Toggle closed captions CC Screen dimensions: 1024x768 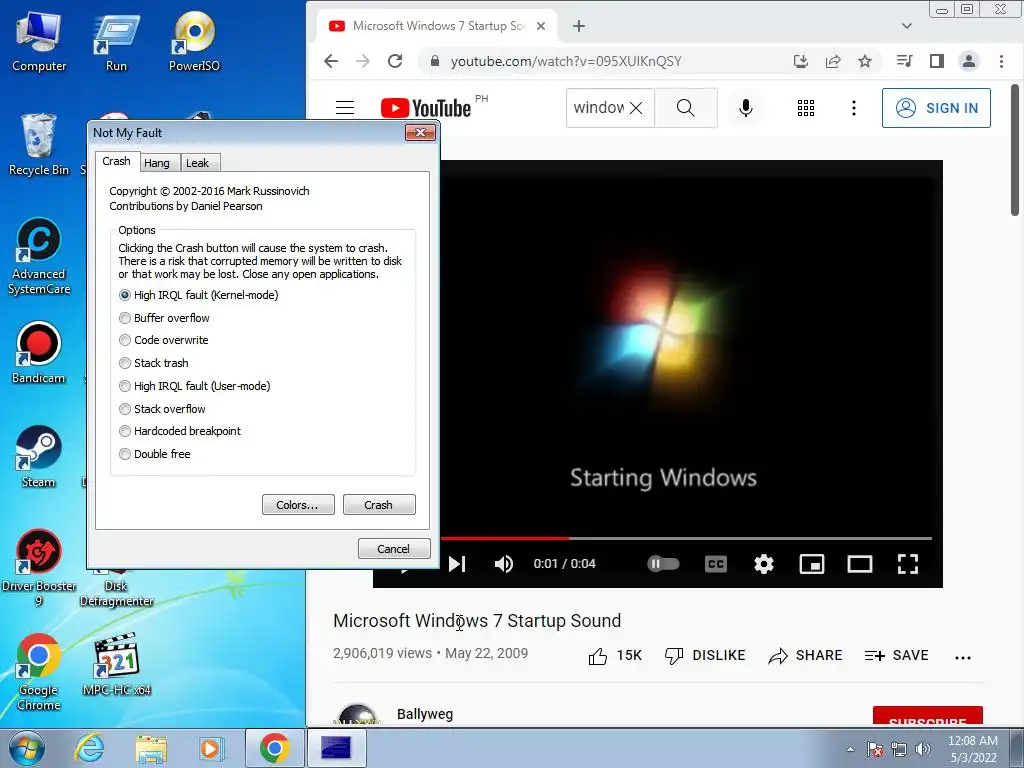point(716,564)
